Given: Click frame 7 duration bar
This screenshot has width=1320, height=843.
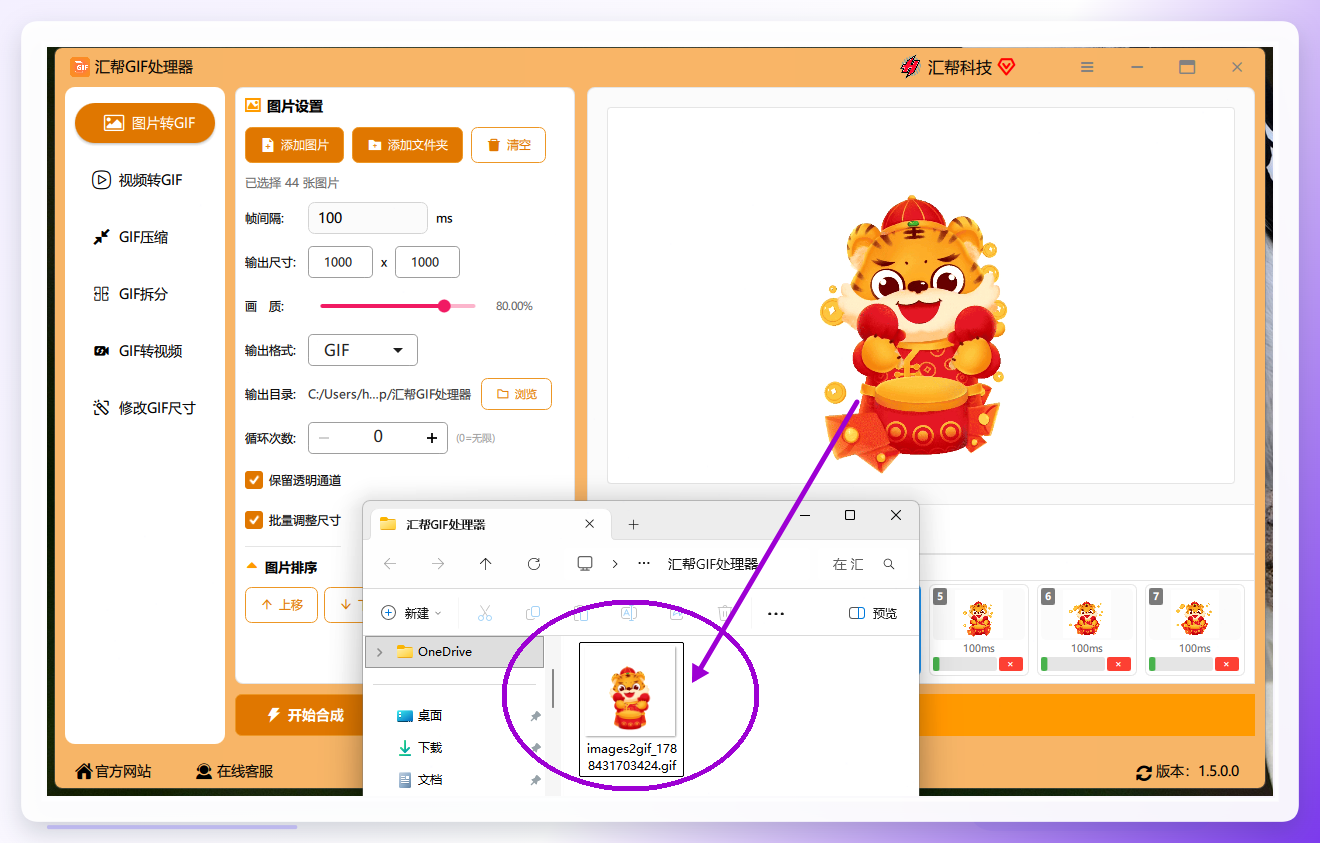Looking at the screenshot, I should click(x=1178, y=664).
